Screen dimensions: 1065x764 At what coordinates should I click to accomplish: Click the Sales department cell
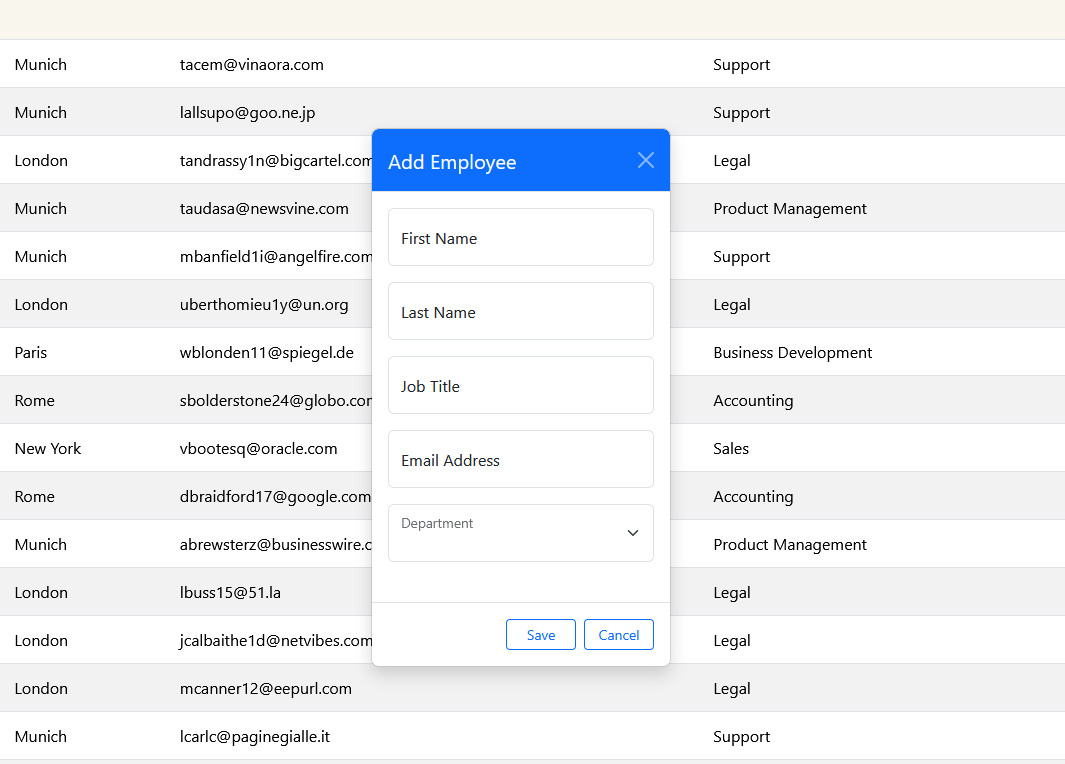click(731, 449)
